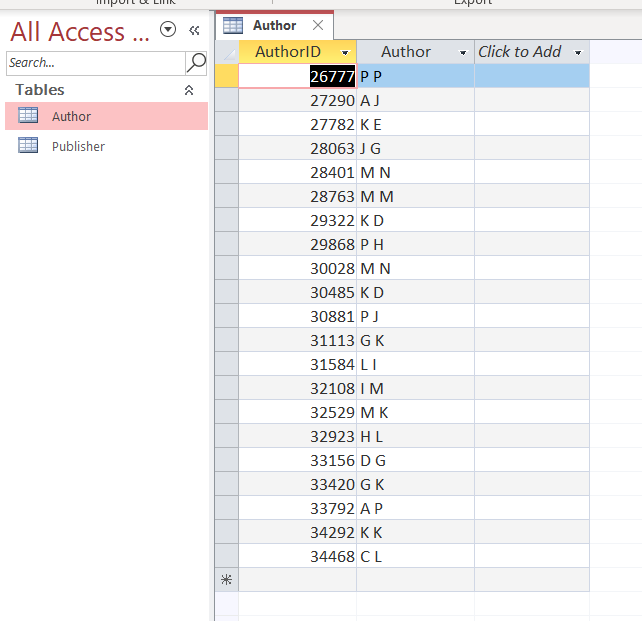Image resolution: width=642 pixels, height=621 pixels.
Task: Click the Search box in navigation pane
Action: [95, 63]
